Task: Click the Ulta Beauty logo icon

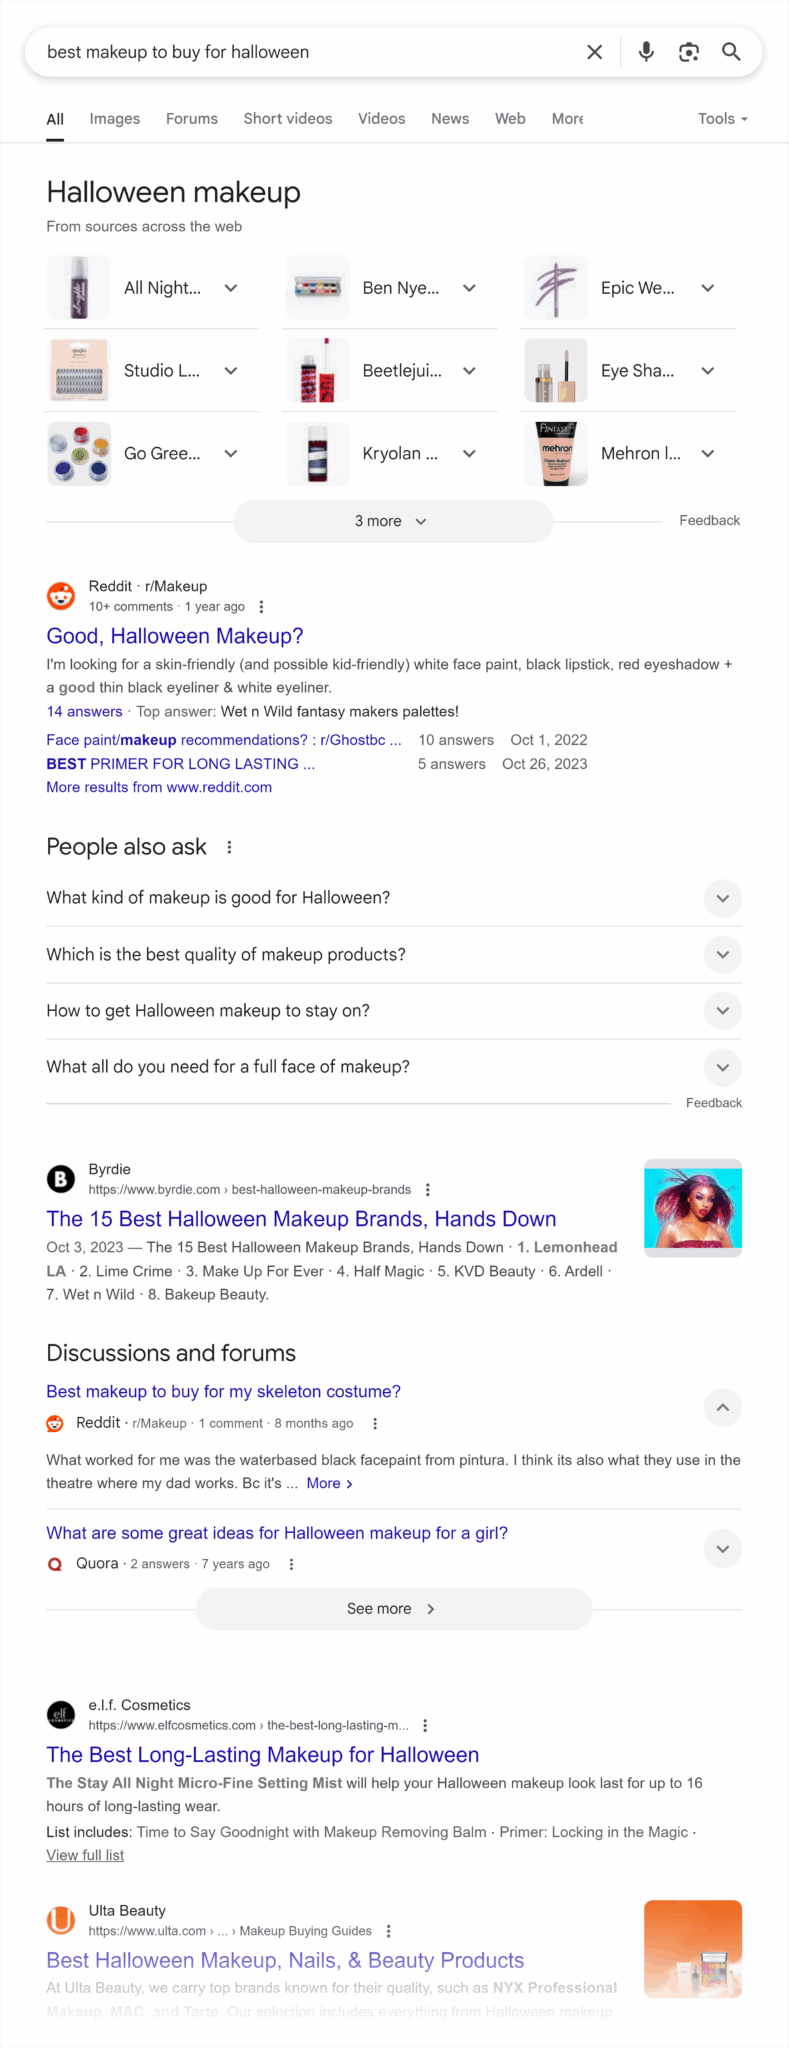Action: [x=61, y=1920]
